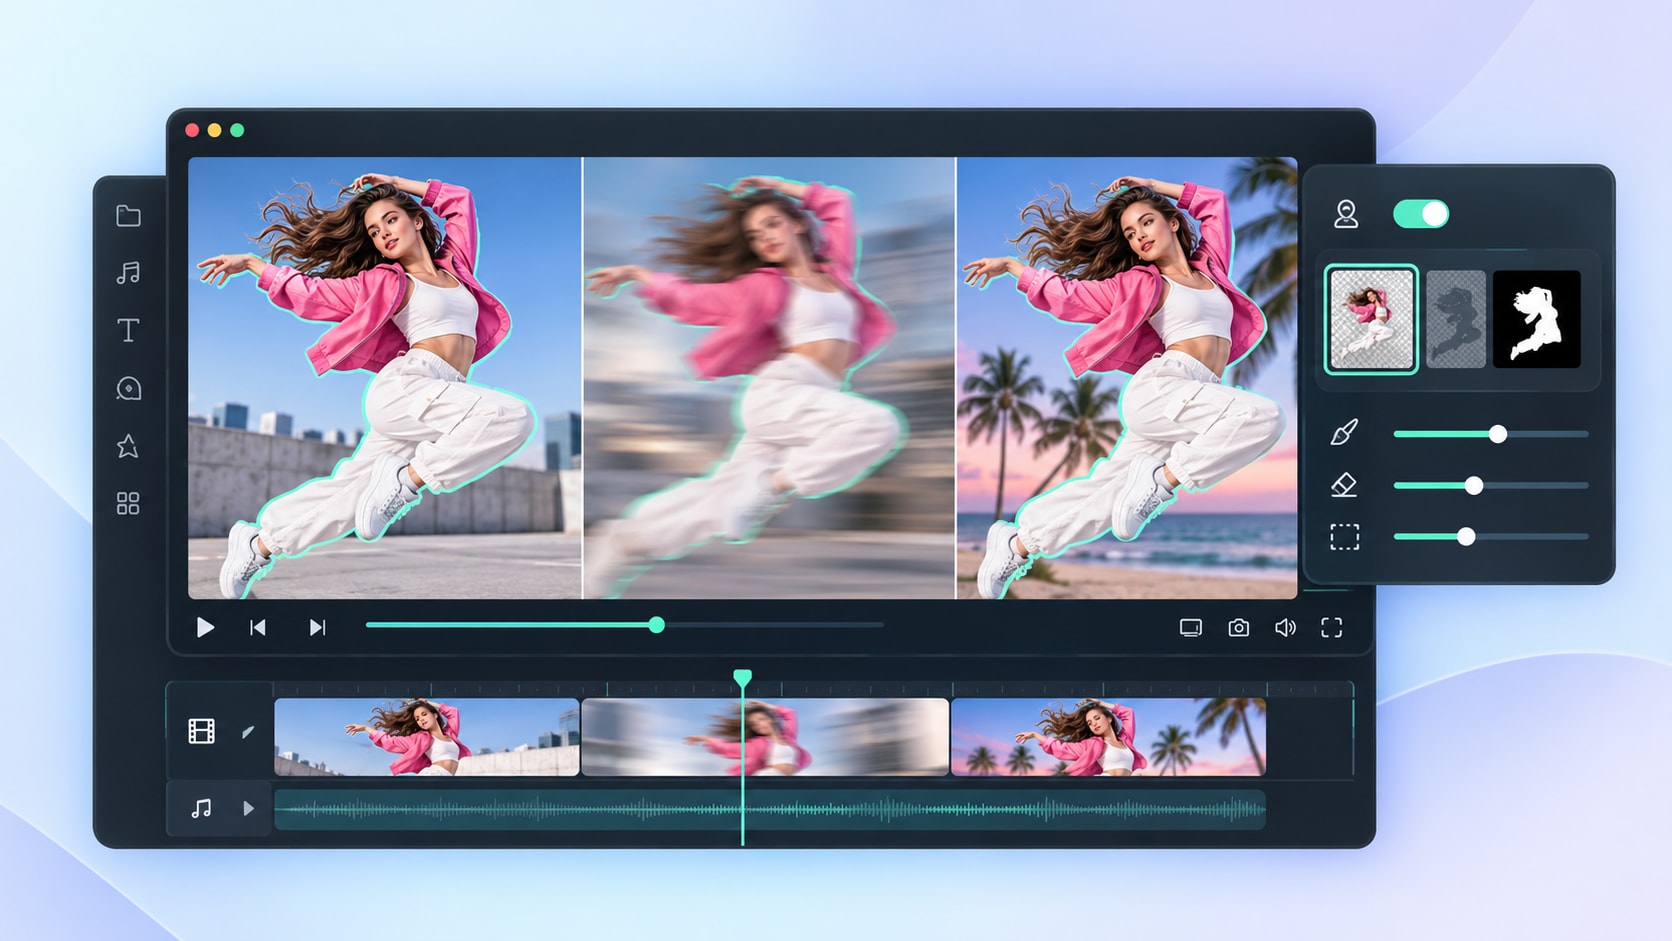Turn off the portrait cutout toggle switch

[x=1421, y=214]
